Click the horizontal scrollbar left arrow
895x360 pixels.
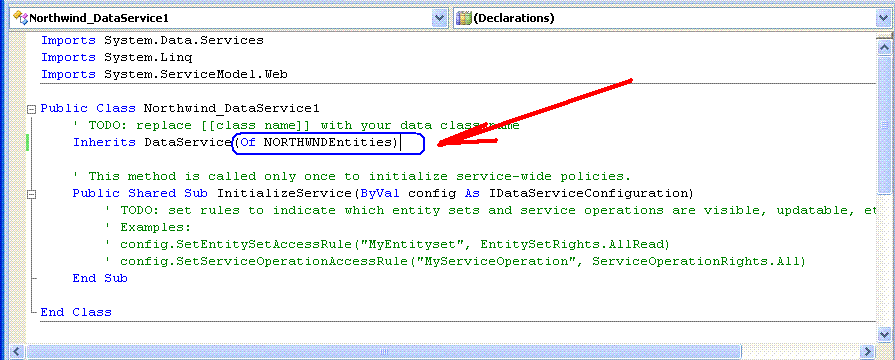18,350
